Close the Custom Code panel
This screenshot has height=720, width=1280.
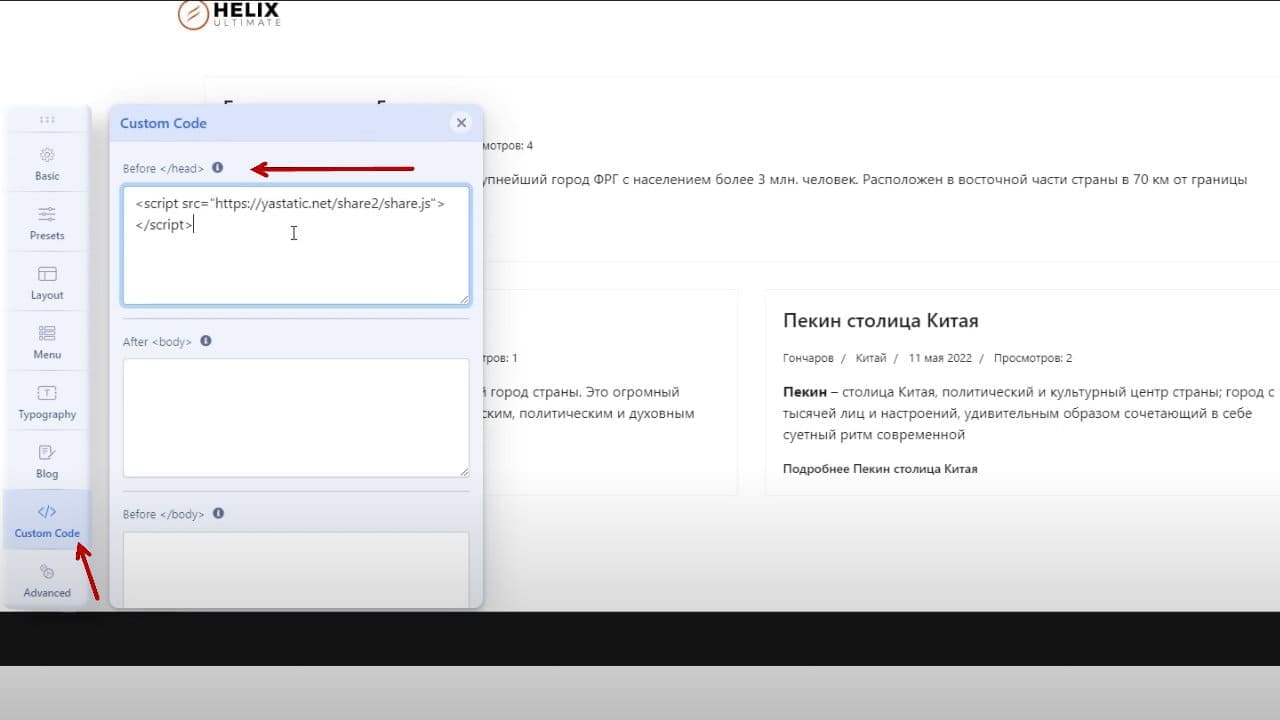461,123
